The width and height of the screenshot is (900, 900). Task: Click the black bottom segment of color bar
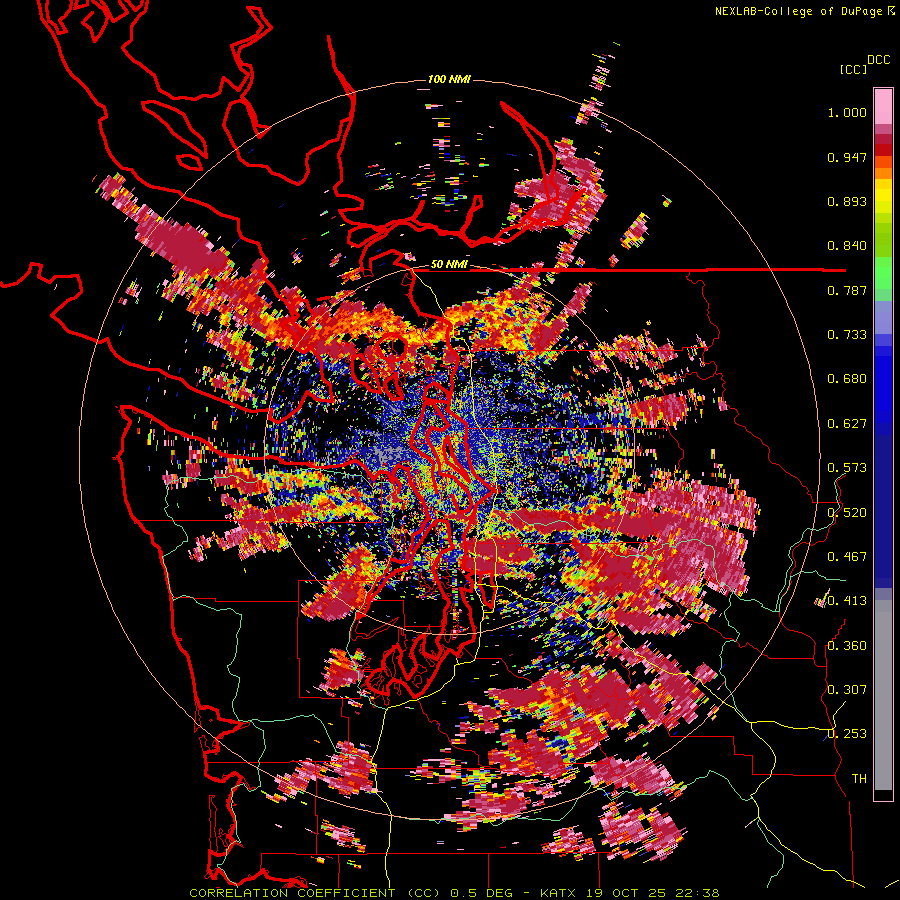coord(883,794)
